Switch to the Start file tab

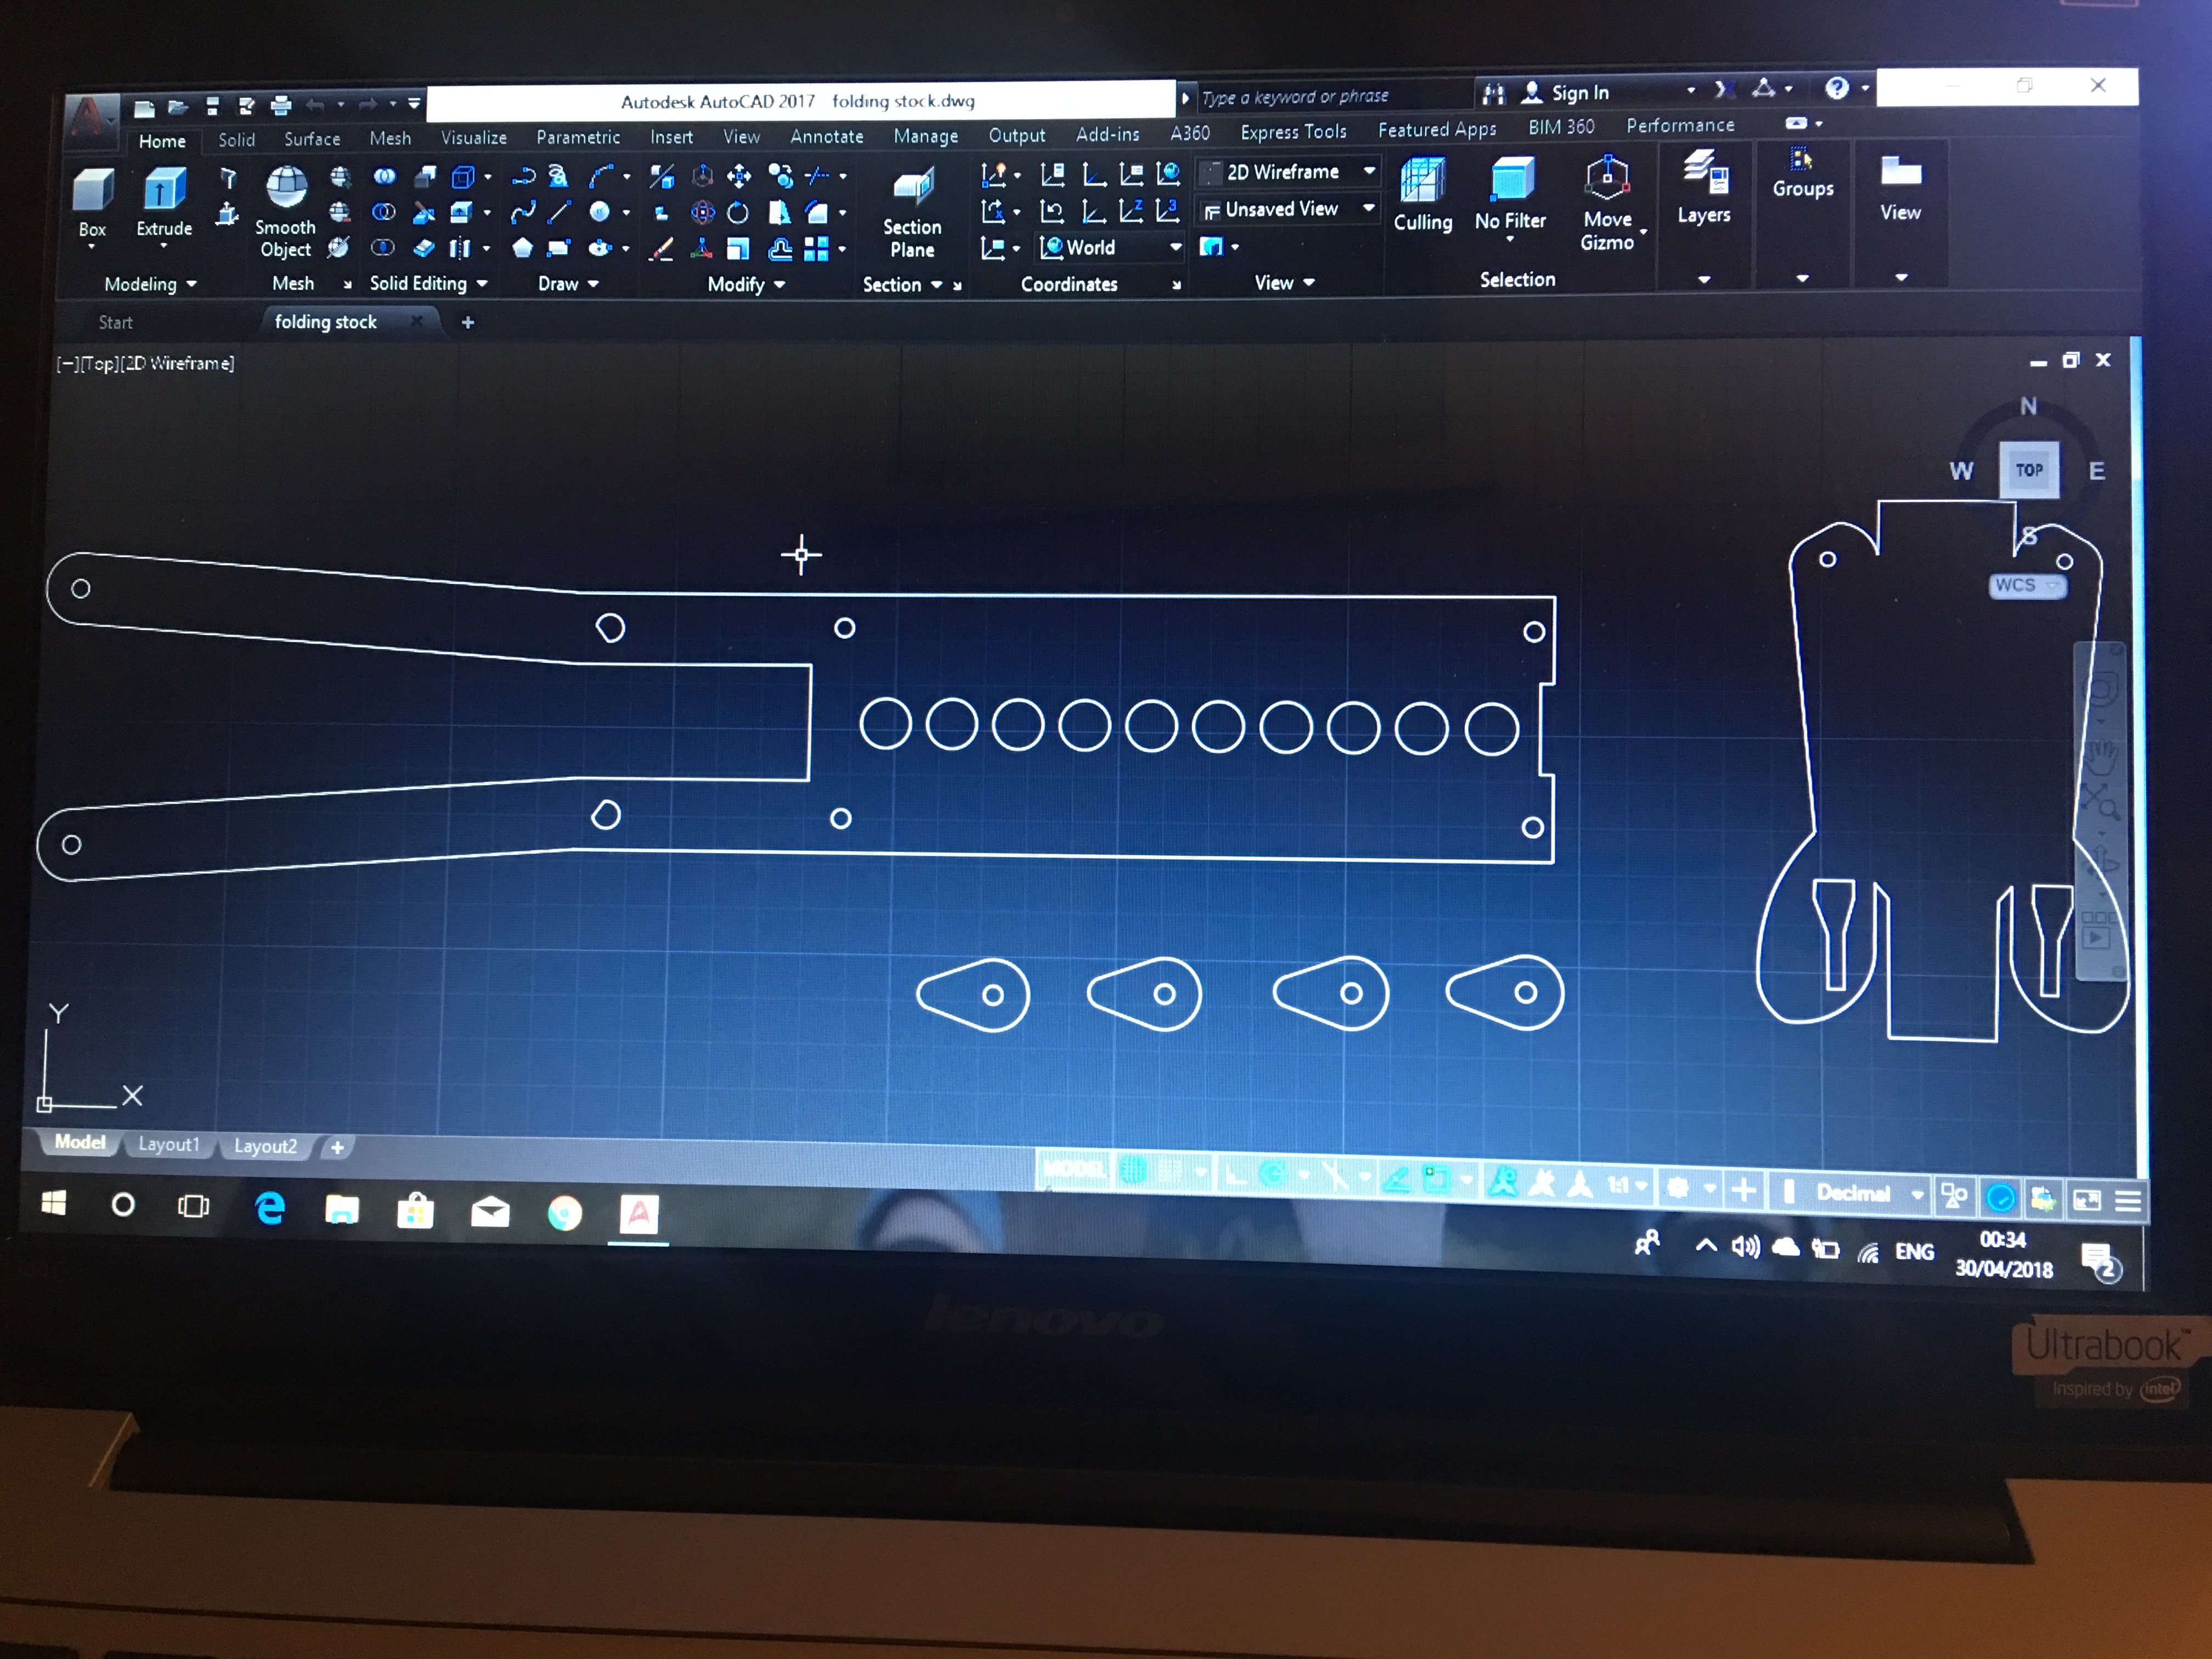coord(115,322)
